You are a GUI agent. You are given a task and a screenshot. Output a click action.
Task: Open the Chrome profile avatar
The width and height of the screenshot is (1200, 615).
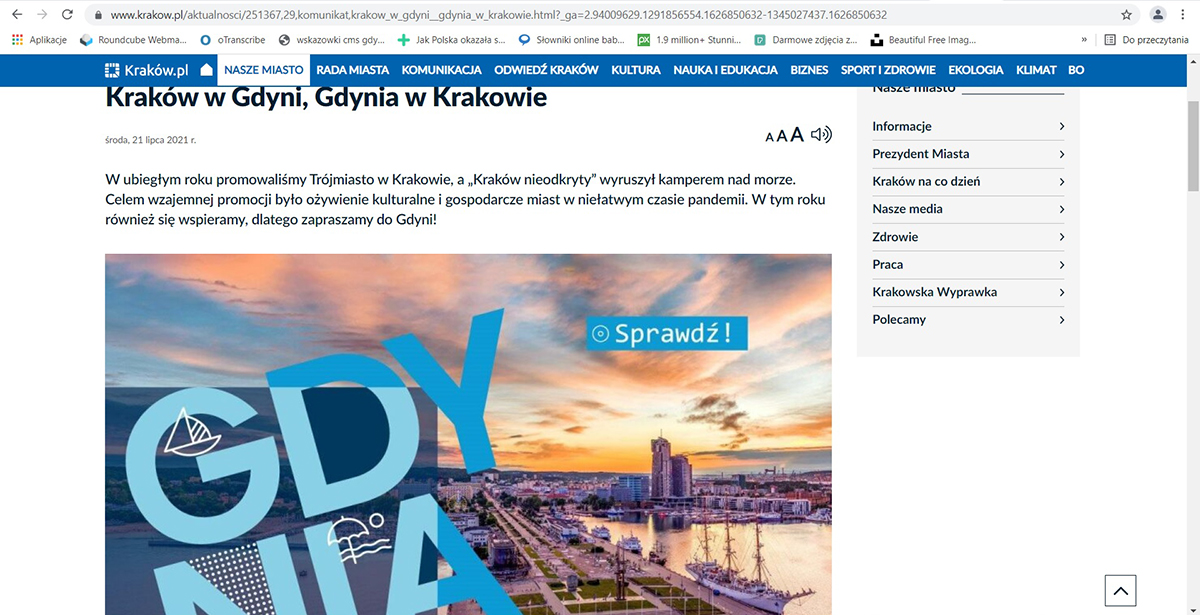coord(1158,15)
